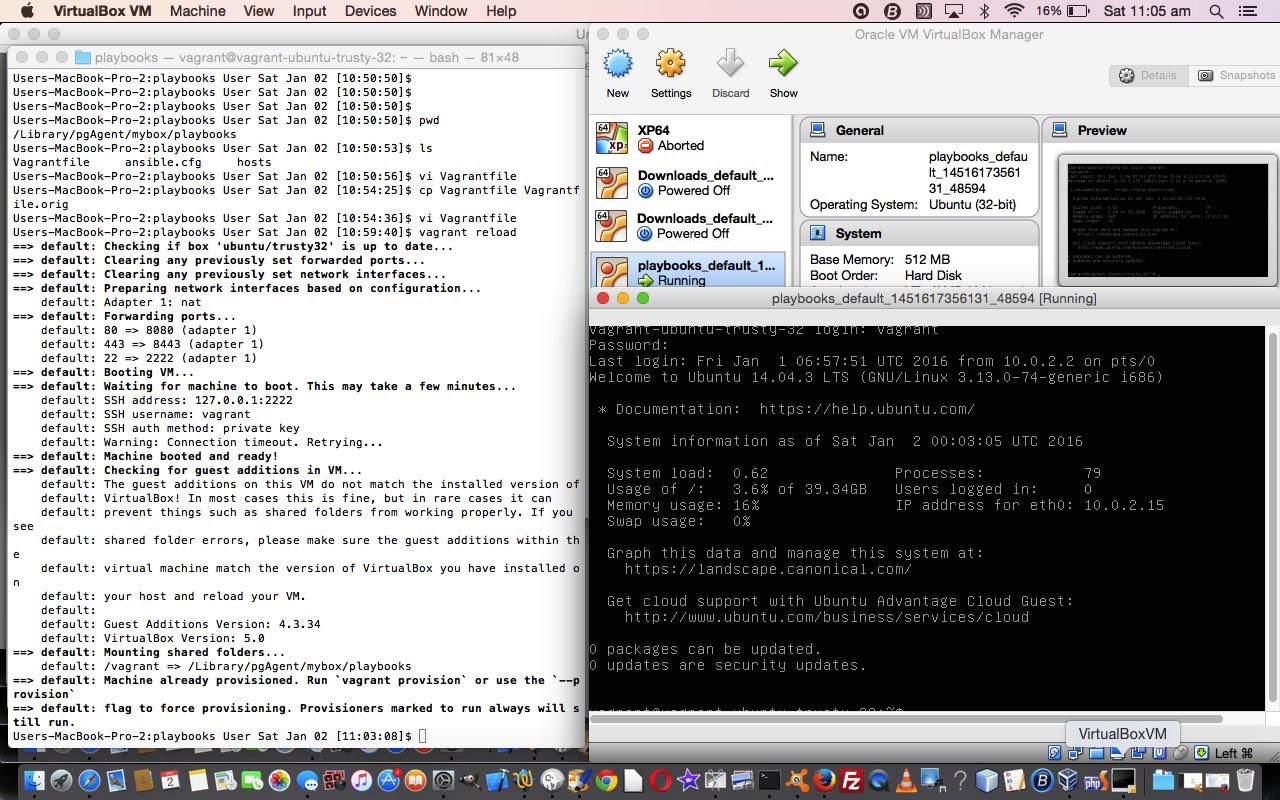Click the shared folders icon in VM status bar
Viewport: 1280px width, 800px height.
(1096, 753)
